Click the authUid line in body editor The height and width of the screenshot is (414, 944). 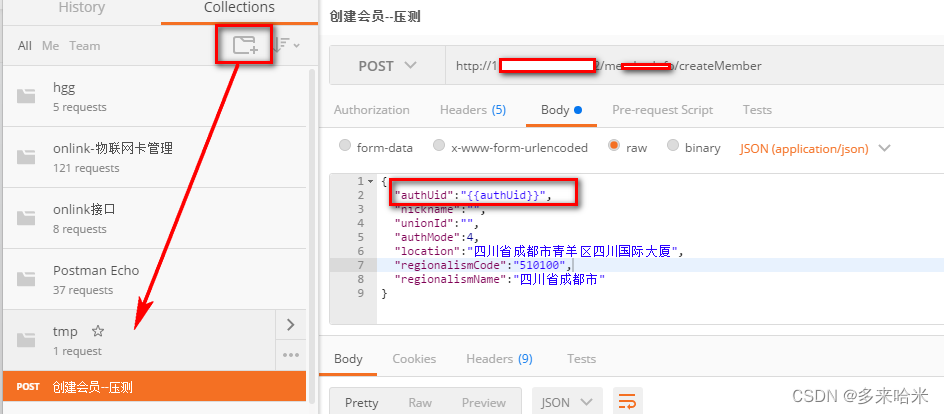[473, 195]
